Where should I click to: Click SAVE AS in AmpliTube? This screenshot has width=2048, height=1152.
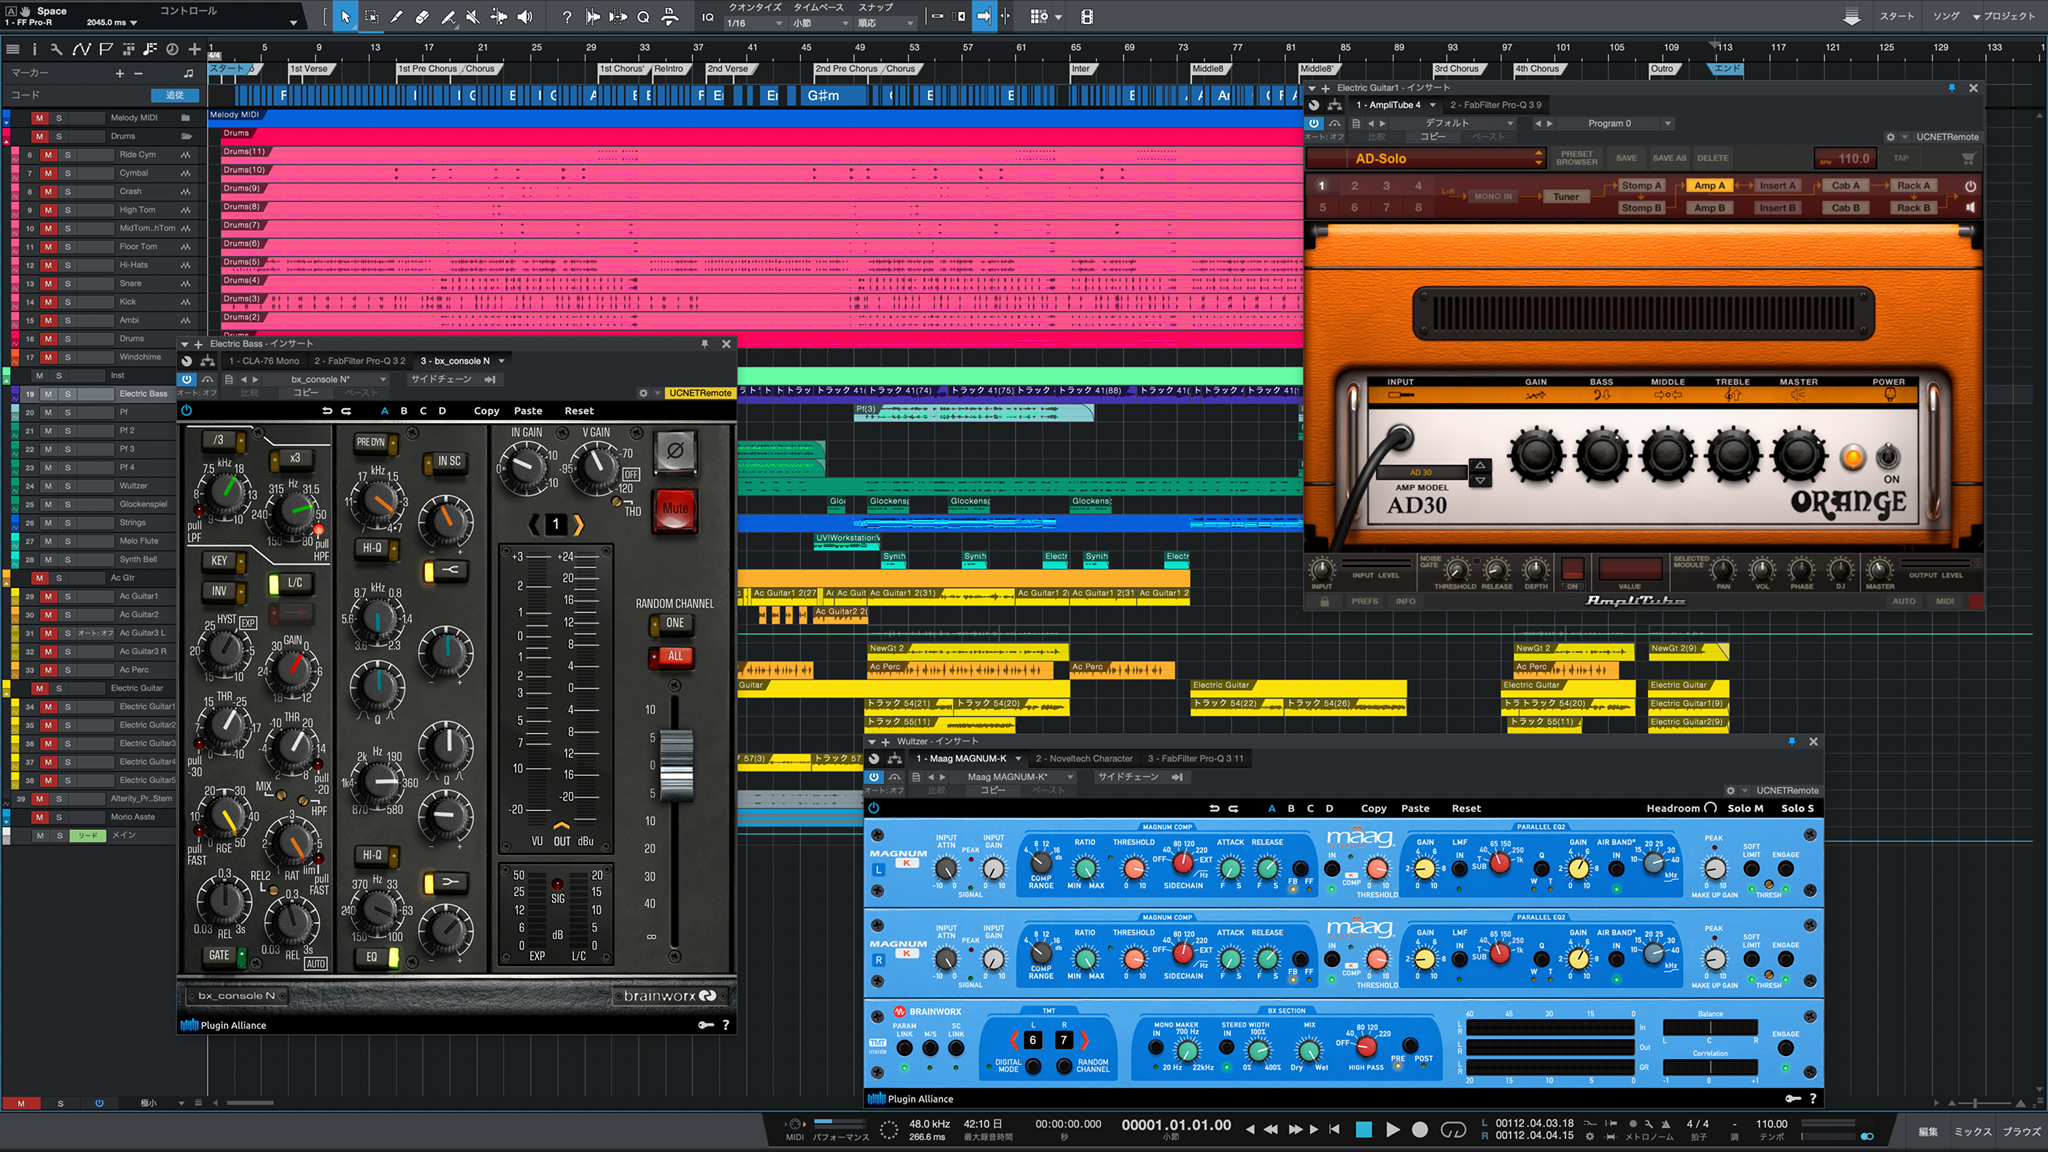(x=1669, y=158)
